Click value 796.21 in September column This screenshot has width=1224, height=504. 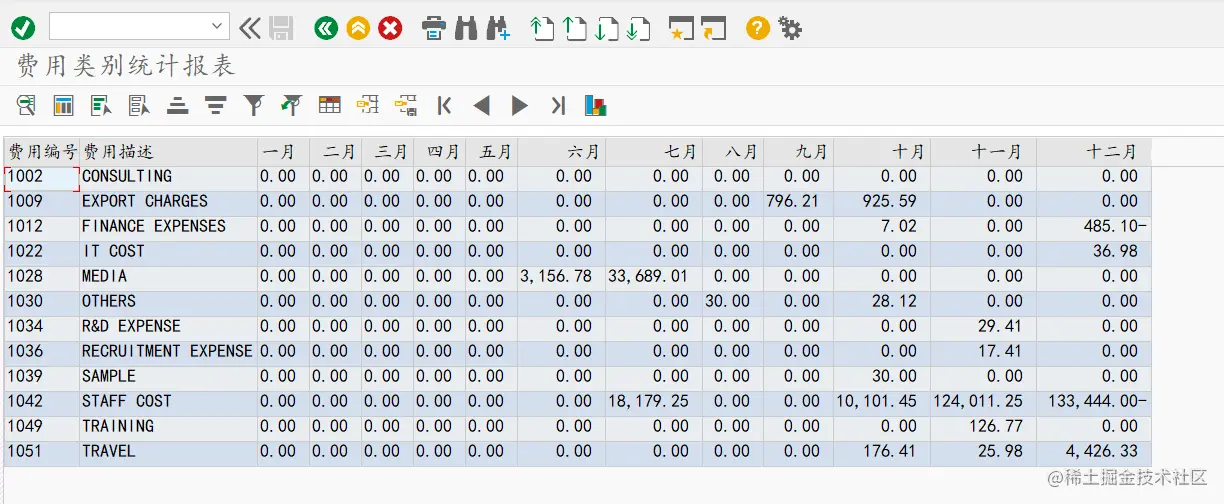pyautogui.click(x=792, y=202)
